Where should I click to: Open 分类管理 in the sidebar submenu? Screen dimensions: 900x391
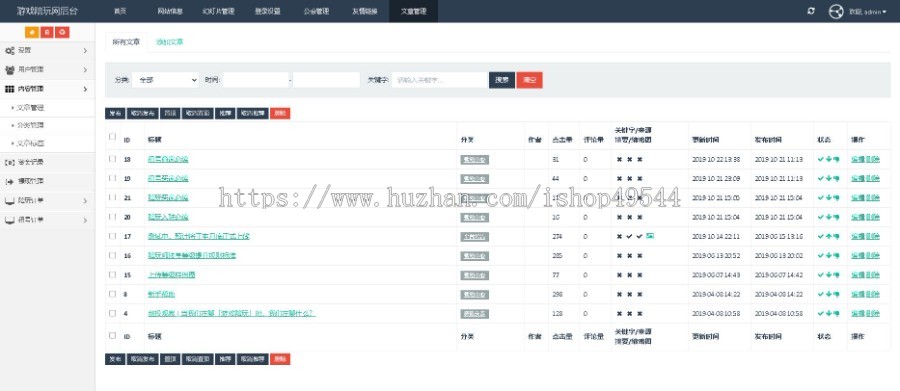(30, 125)
